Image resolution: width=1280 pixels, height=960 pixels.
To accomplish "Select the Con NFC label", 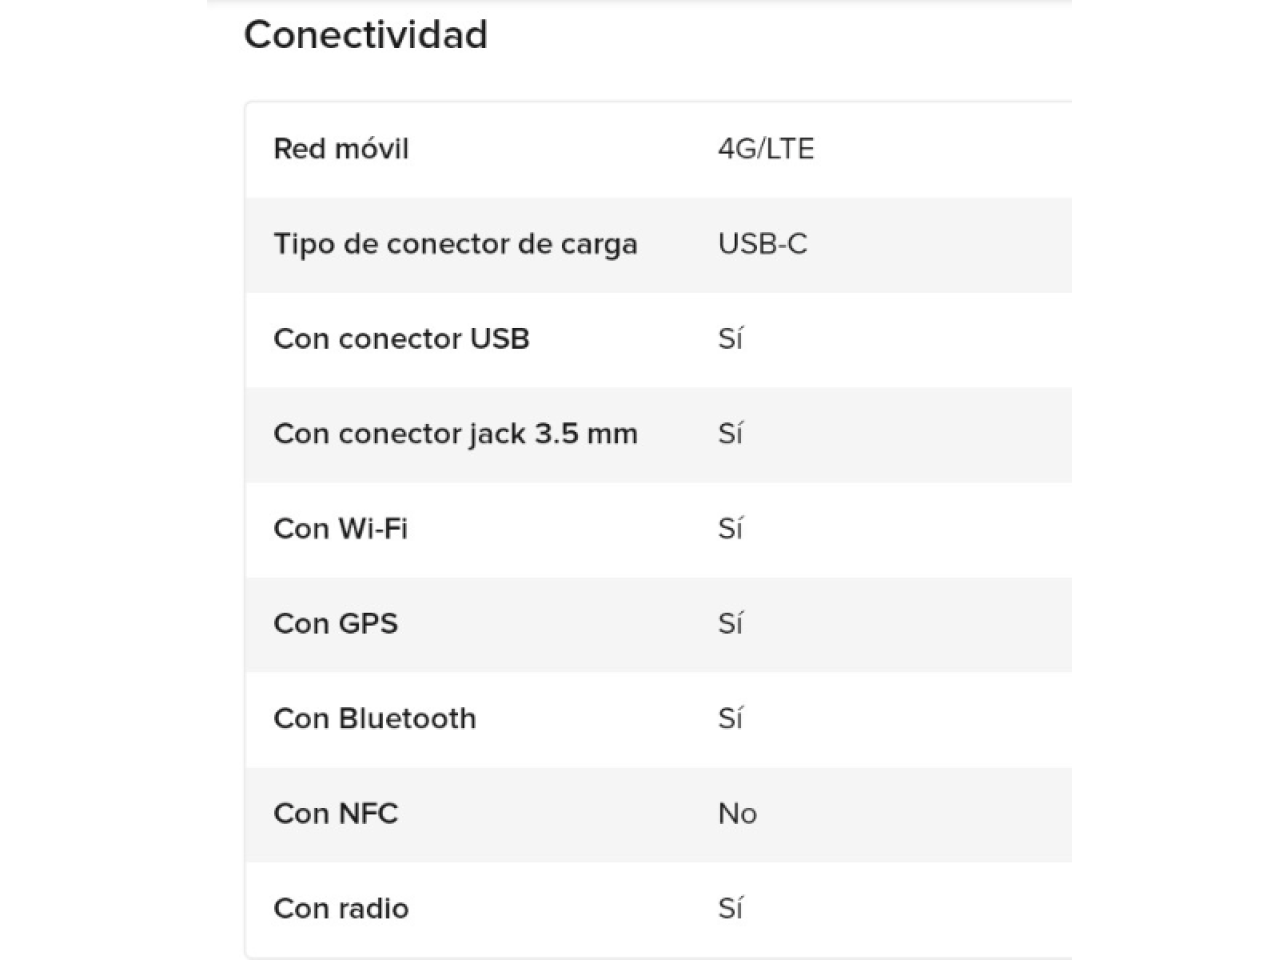I will pyautogui.click(x=335, y=814).
